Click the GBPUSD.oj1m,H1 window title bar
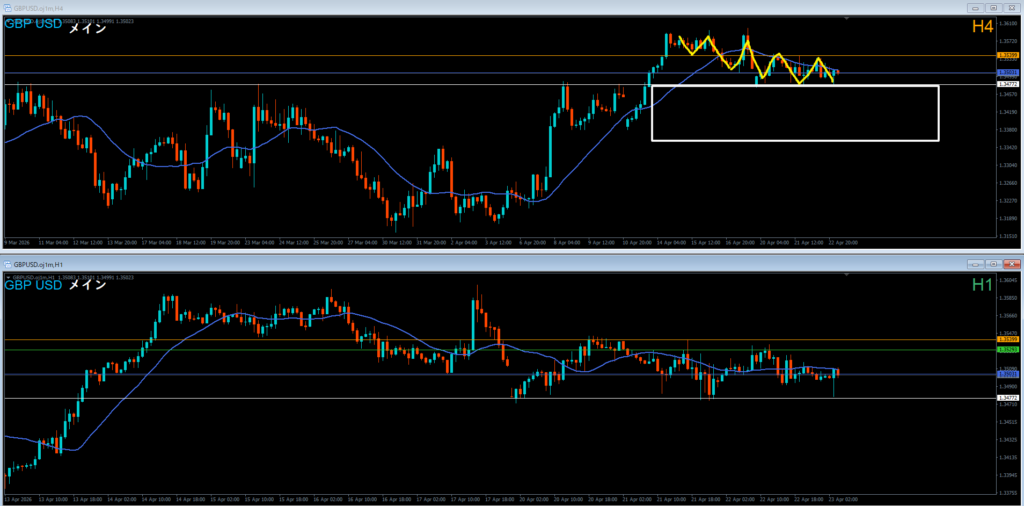Image resolution: width=1024 pixels, height=506 pixels. pyautogui.click(x=400, y=264)
